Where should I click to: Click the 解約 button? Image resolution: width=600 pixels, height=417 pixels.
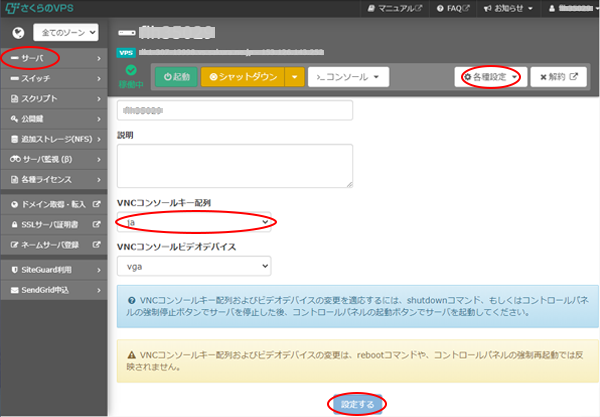coord(558,77)
